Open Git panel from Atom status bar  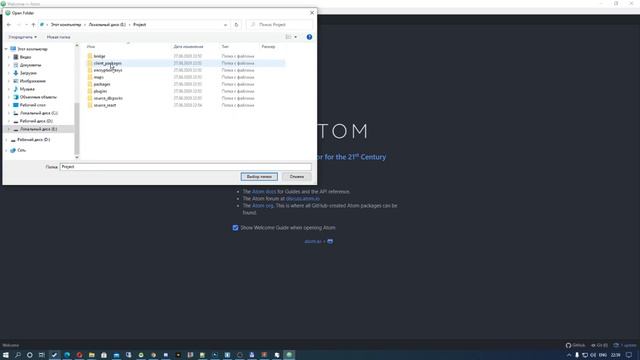click(x=599, y=345)
